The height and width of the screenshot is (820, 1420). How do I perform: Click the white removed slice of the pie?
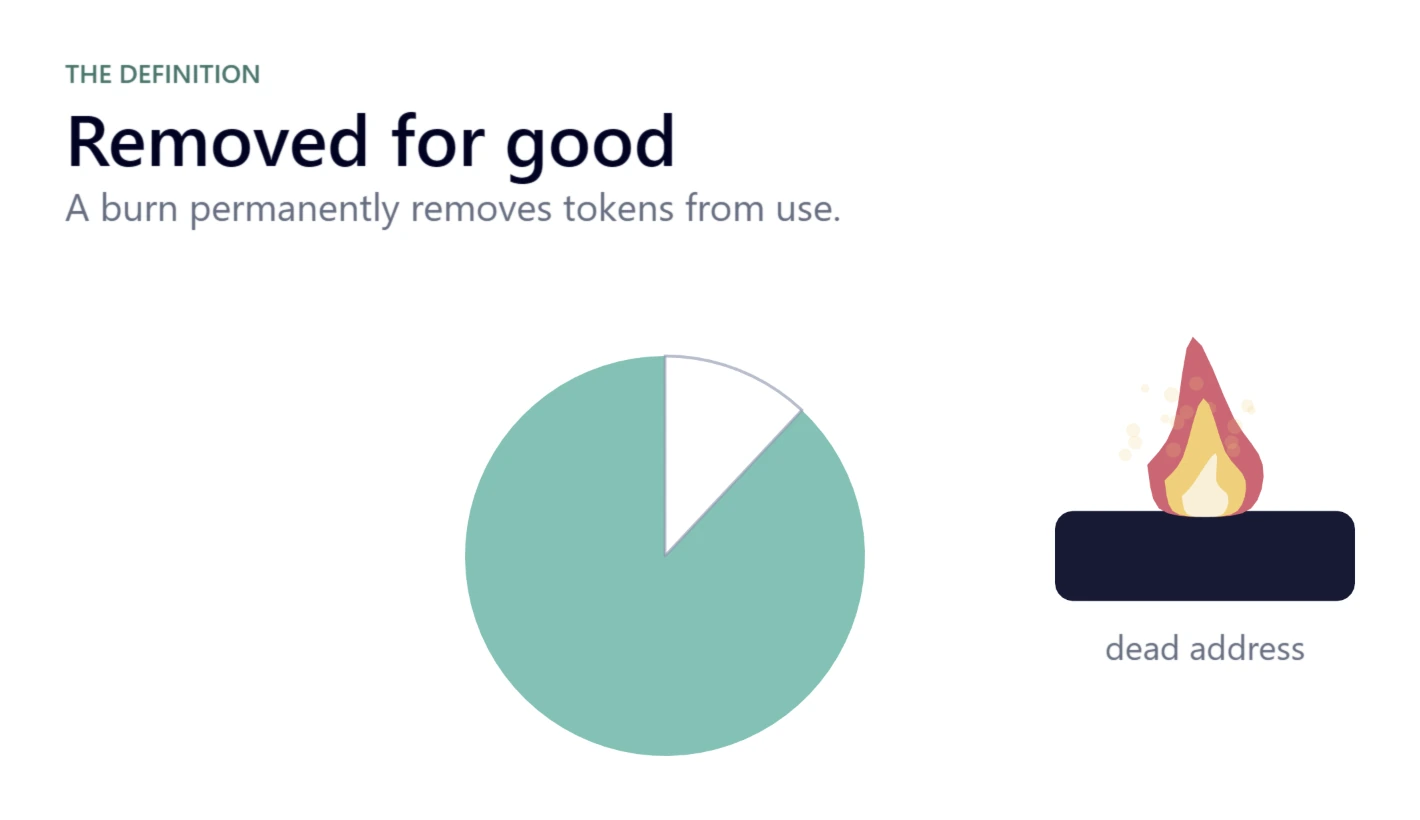coord(715,430)
